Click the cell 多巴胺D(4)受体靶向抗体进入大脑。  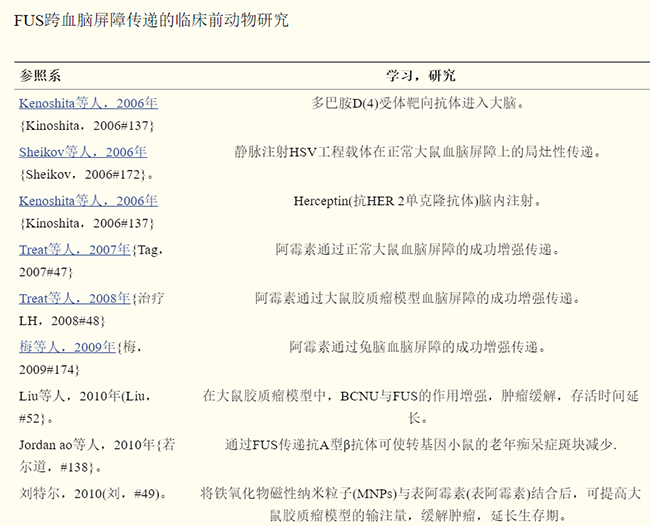418,103
